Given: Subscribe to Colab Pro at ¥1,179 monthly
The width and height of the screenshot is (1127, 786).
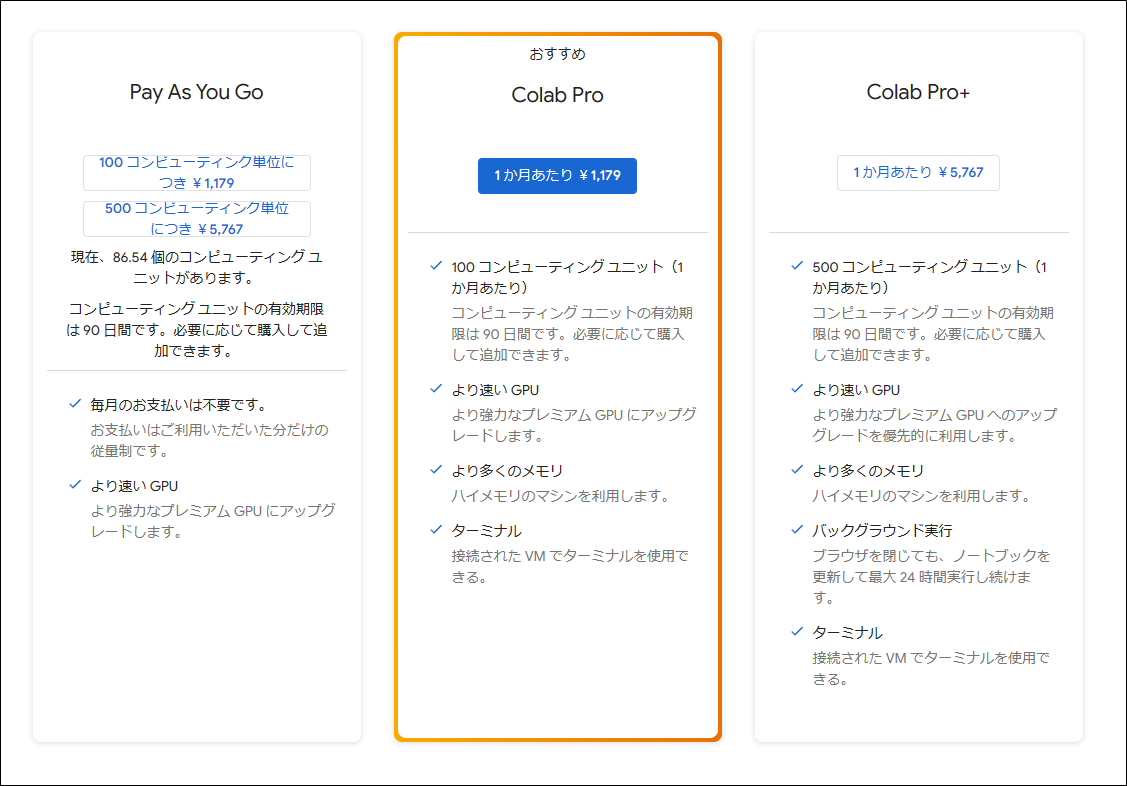Looking at the screenshot, I should [557, 175].
